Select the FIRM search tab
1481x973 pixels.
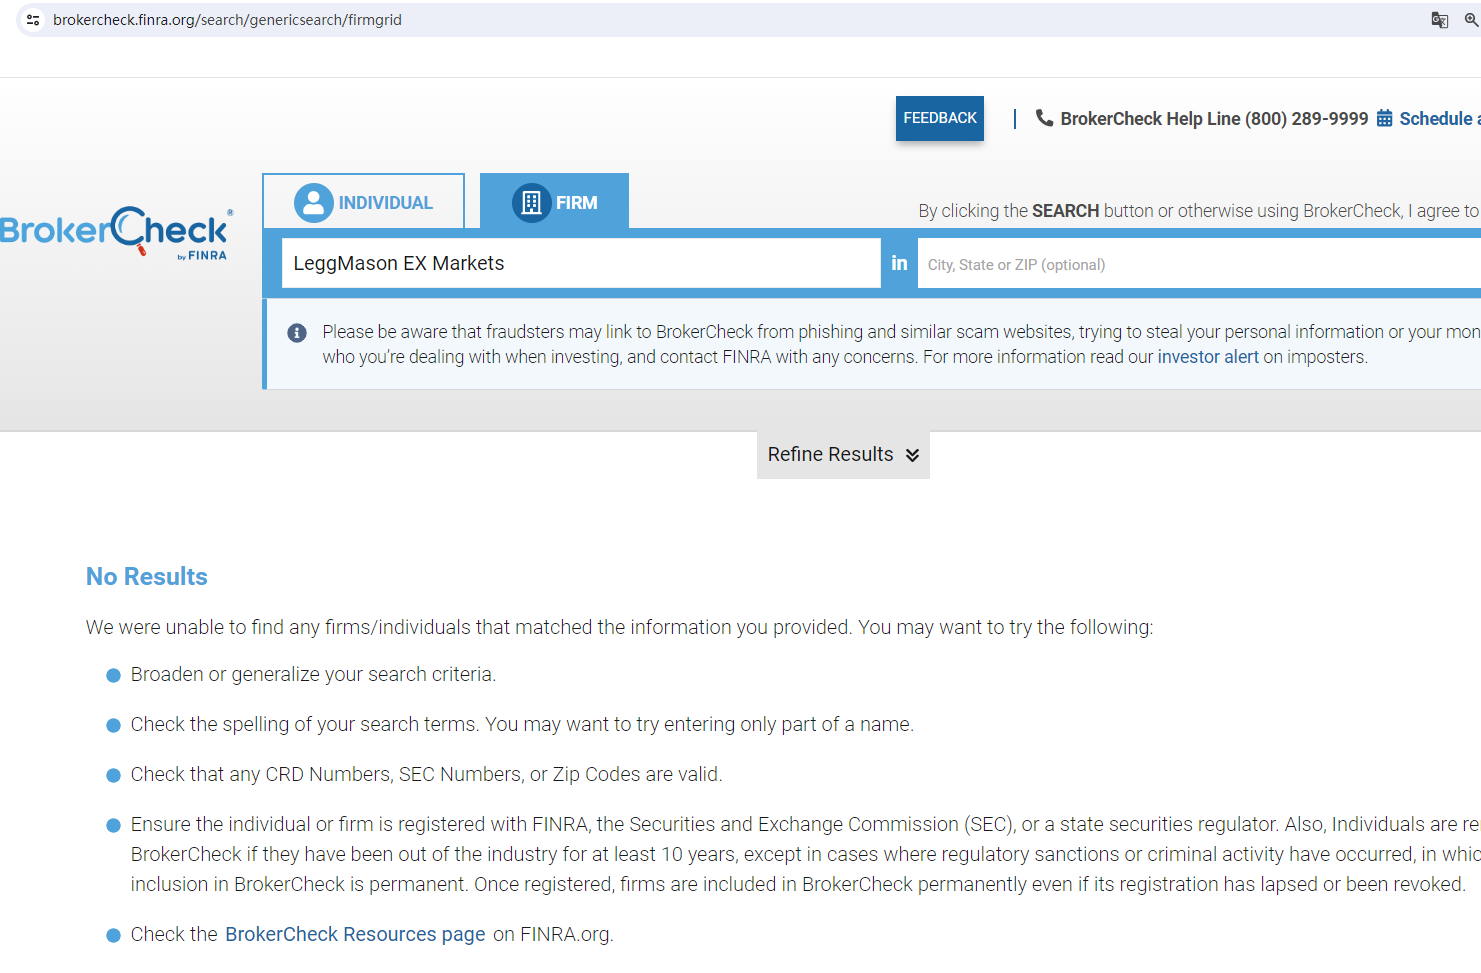click(x=555, y=201)
